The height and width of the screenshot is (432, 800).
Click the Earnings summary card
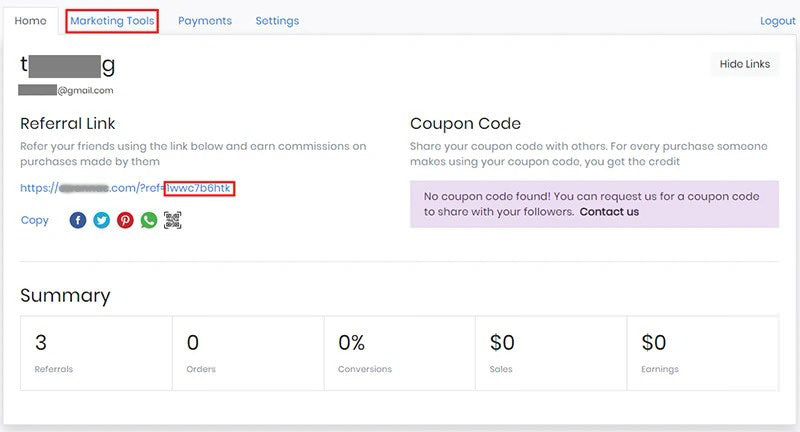tap(703, 353)
